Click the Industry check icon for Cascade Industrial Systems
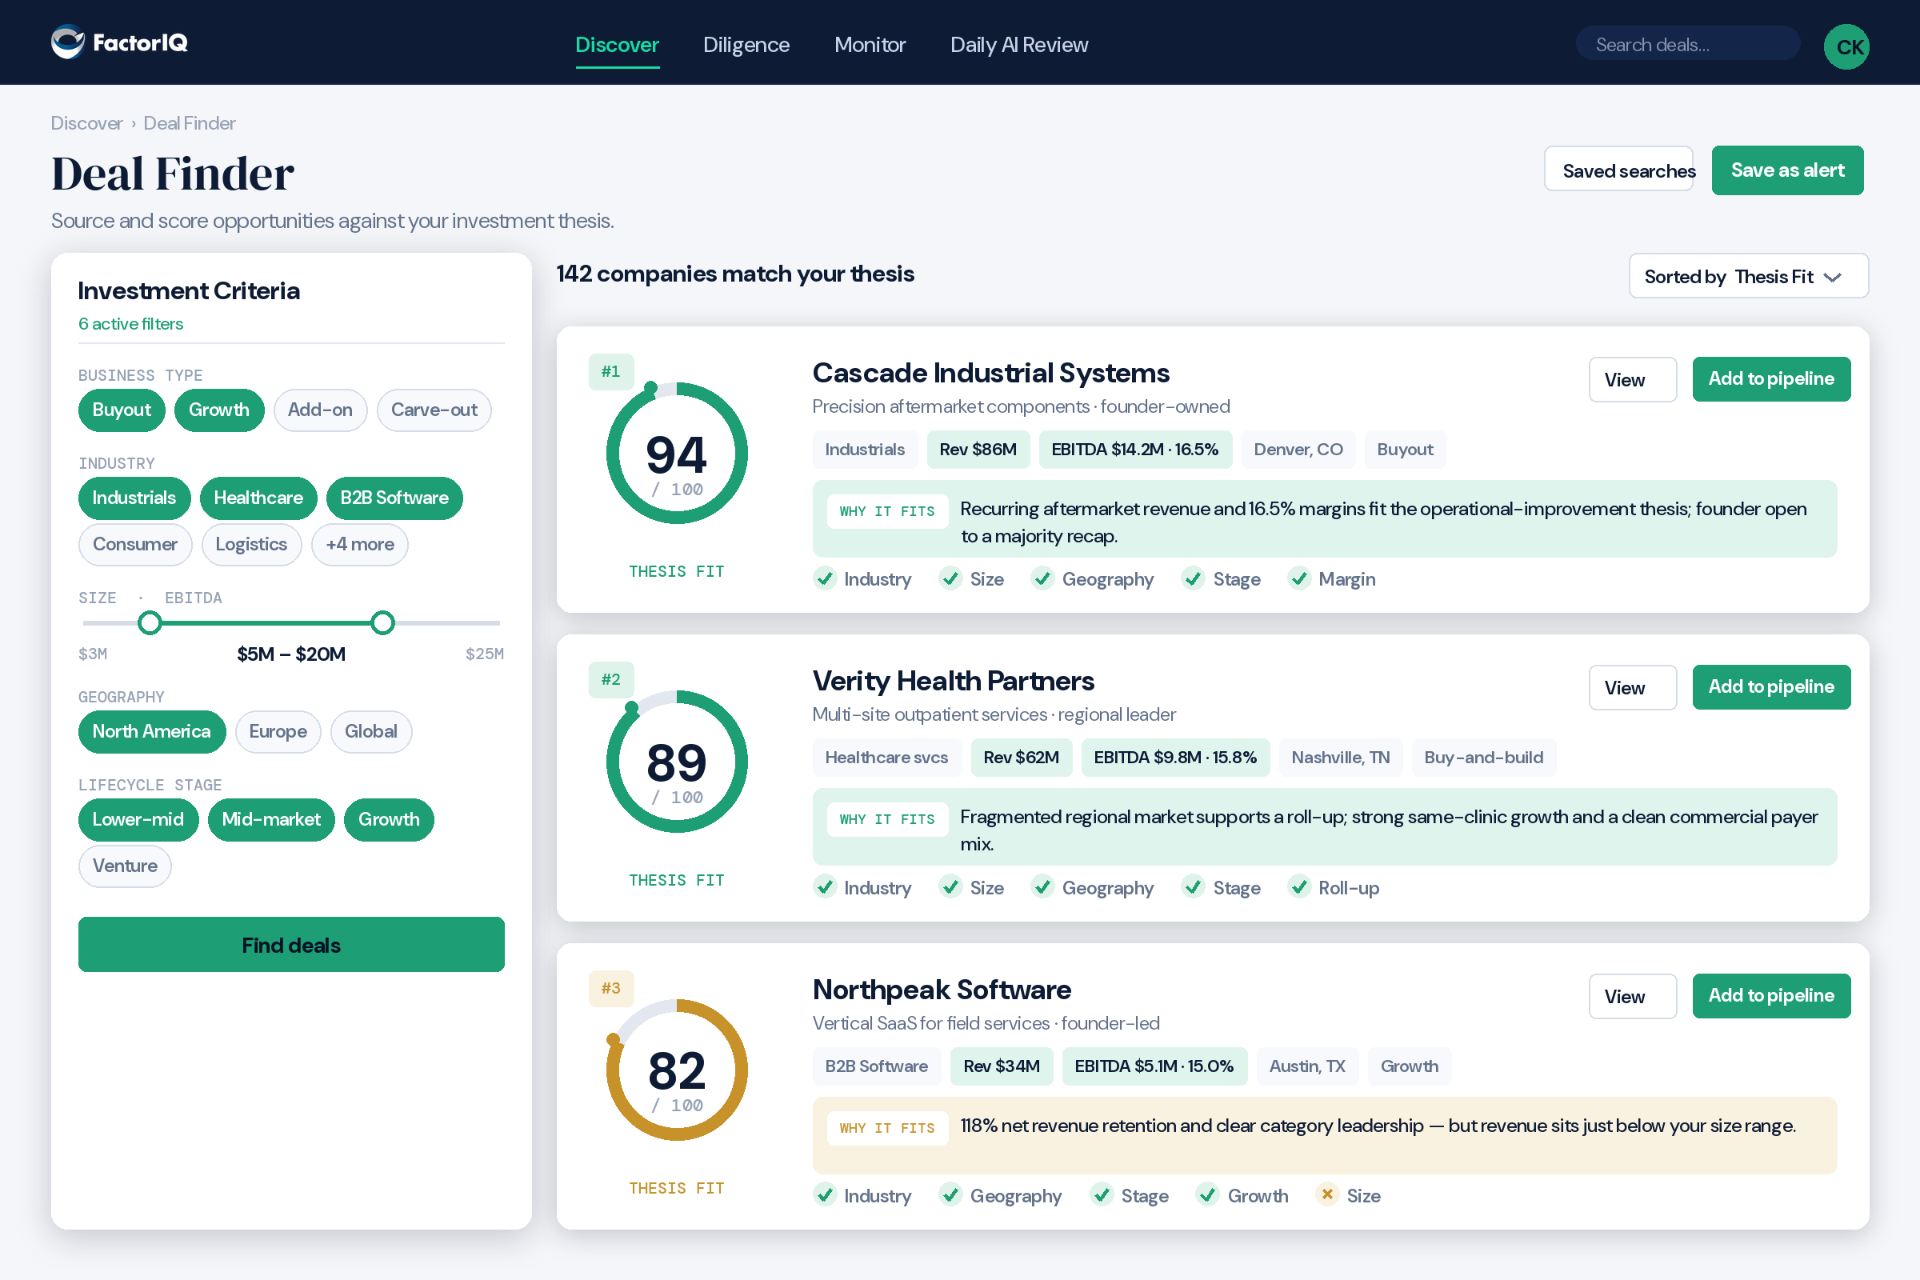 pos(825,579)
